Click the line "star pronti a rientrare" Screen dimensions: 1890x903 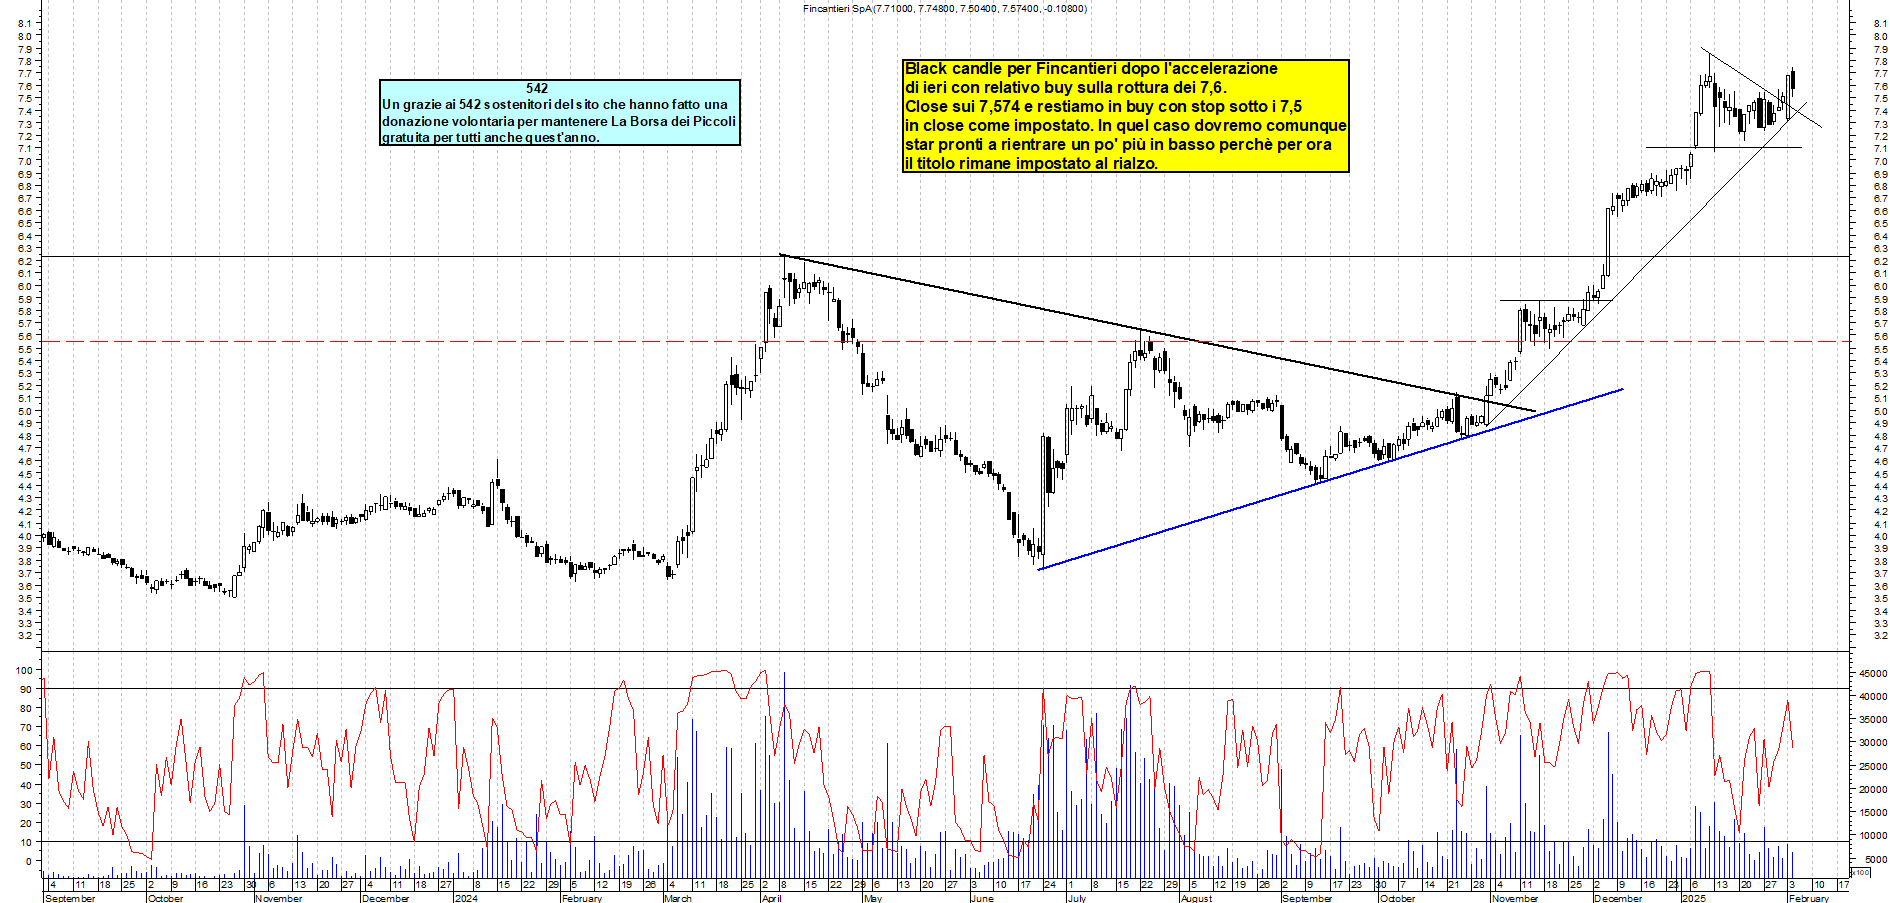[1118, 145]
